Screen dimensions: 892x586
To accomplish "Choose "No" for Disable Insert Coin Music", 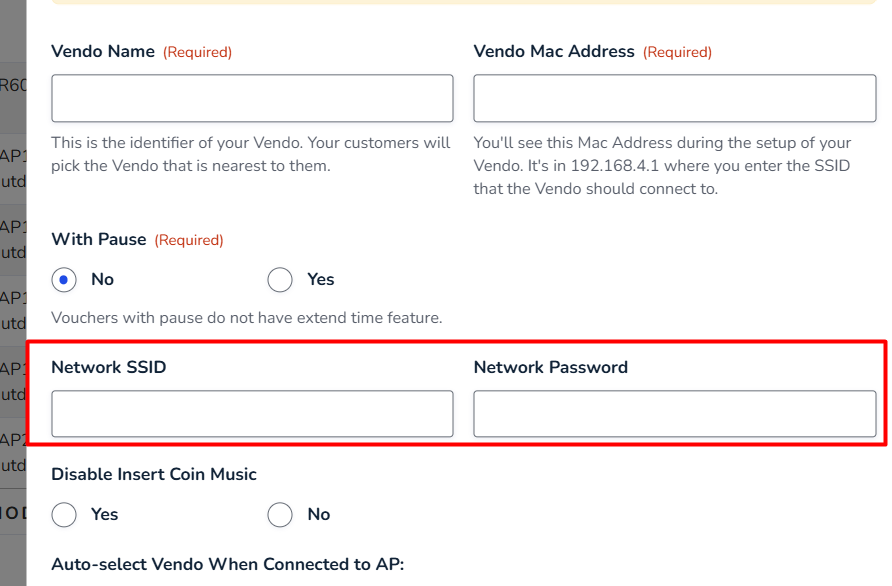I will pyautogui.click(x=280, y=515).
